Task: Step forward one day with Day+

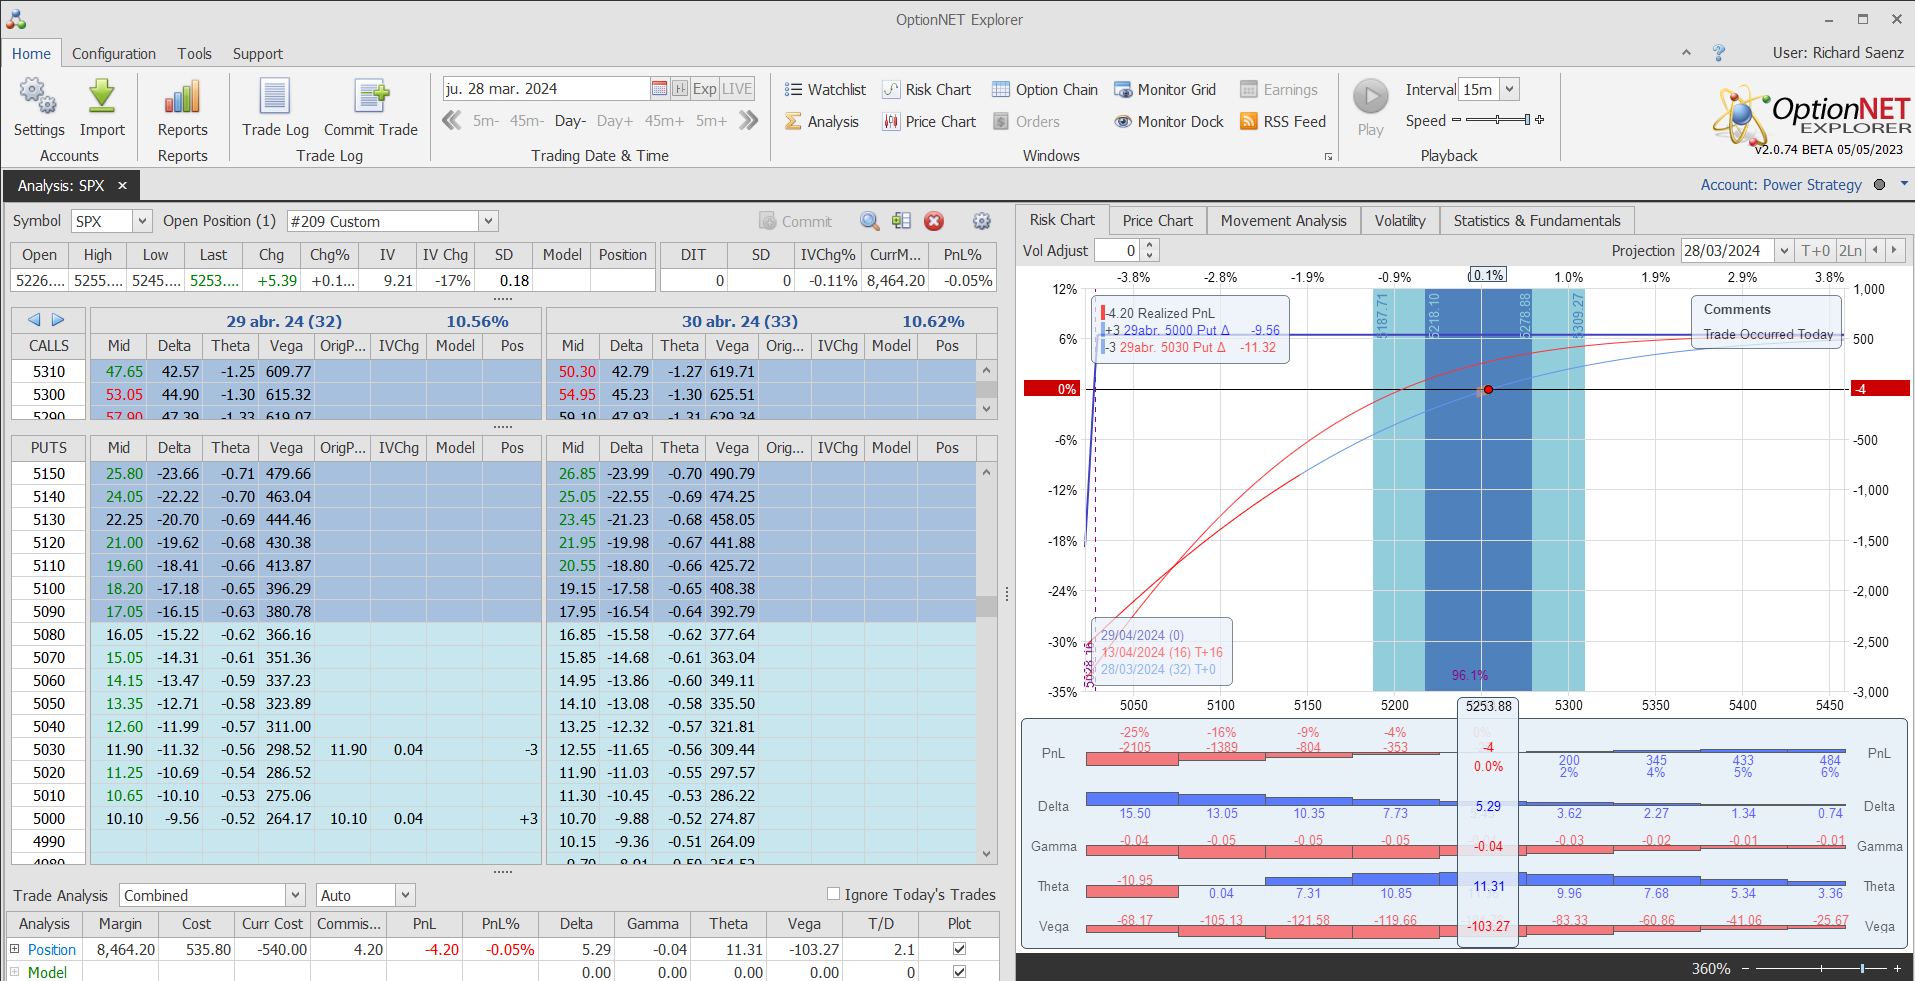Action: tap(614, 121)
